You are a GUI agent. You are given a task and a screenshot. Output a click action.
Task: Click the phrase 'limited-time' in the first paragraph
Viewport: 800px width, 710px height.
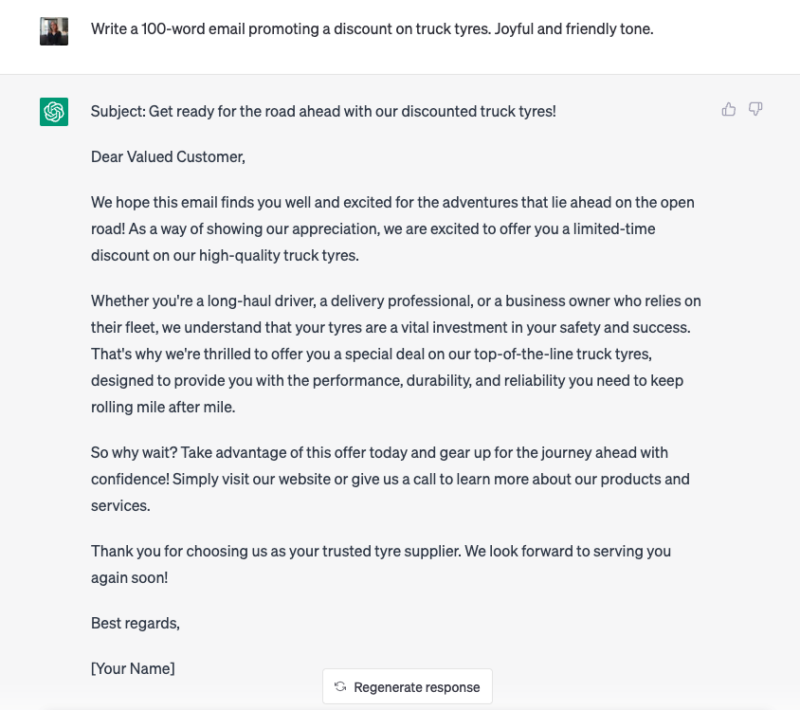click(614, 229)
